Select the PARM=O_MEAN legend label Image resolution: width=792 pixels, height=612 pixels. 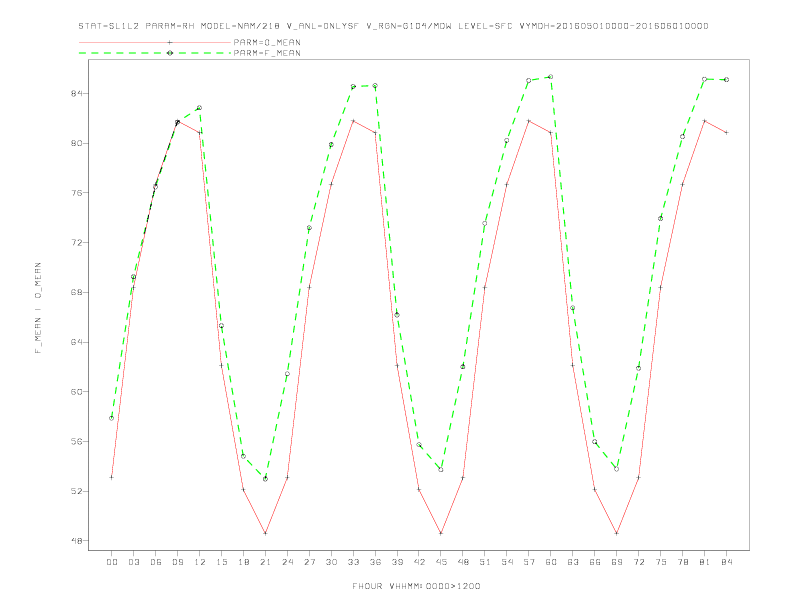pos(267,42)
